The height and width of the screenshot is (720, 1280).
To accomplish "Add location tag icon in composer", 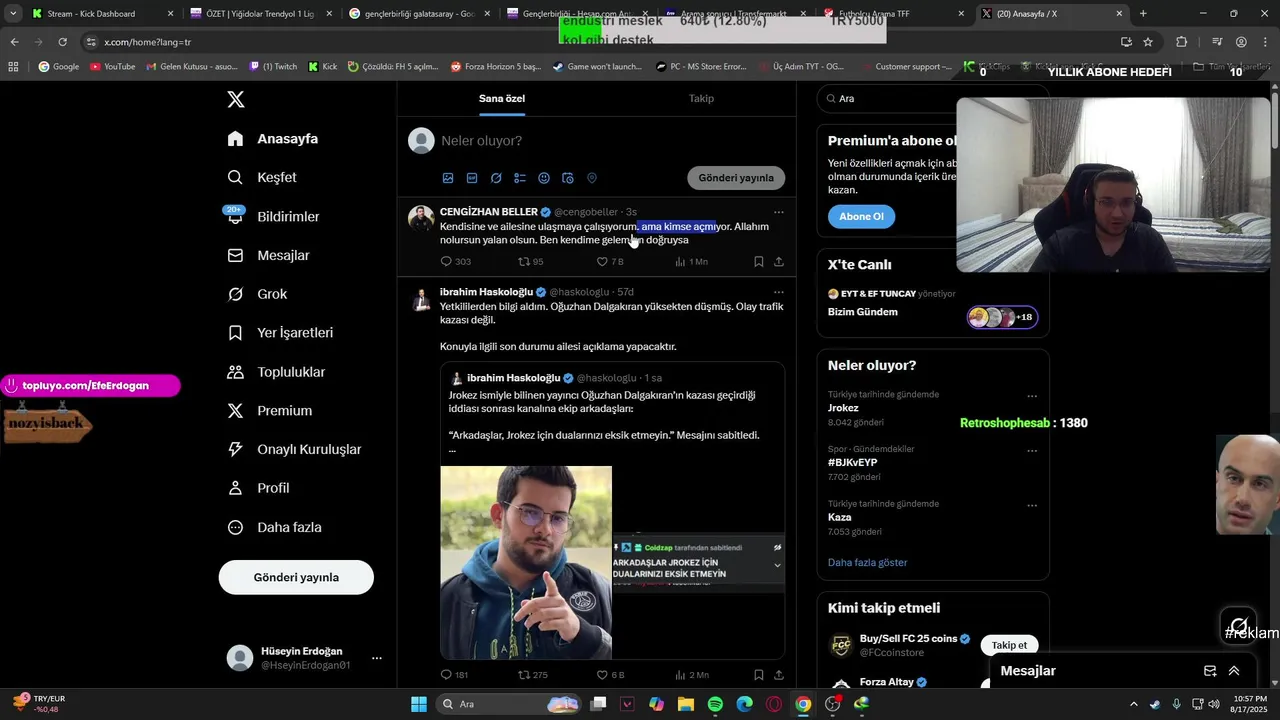I will coord(592,178).
